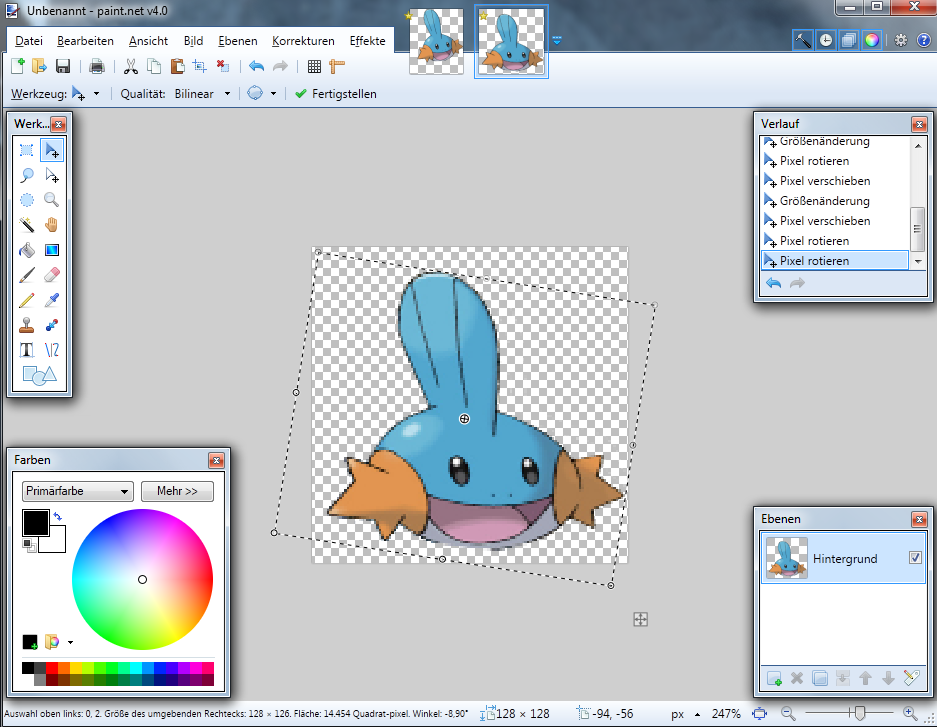Select the first Mudkip image thumbnail
The image size is (937, 727).
pos(436,41)
